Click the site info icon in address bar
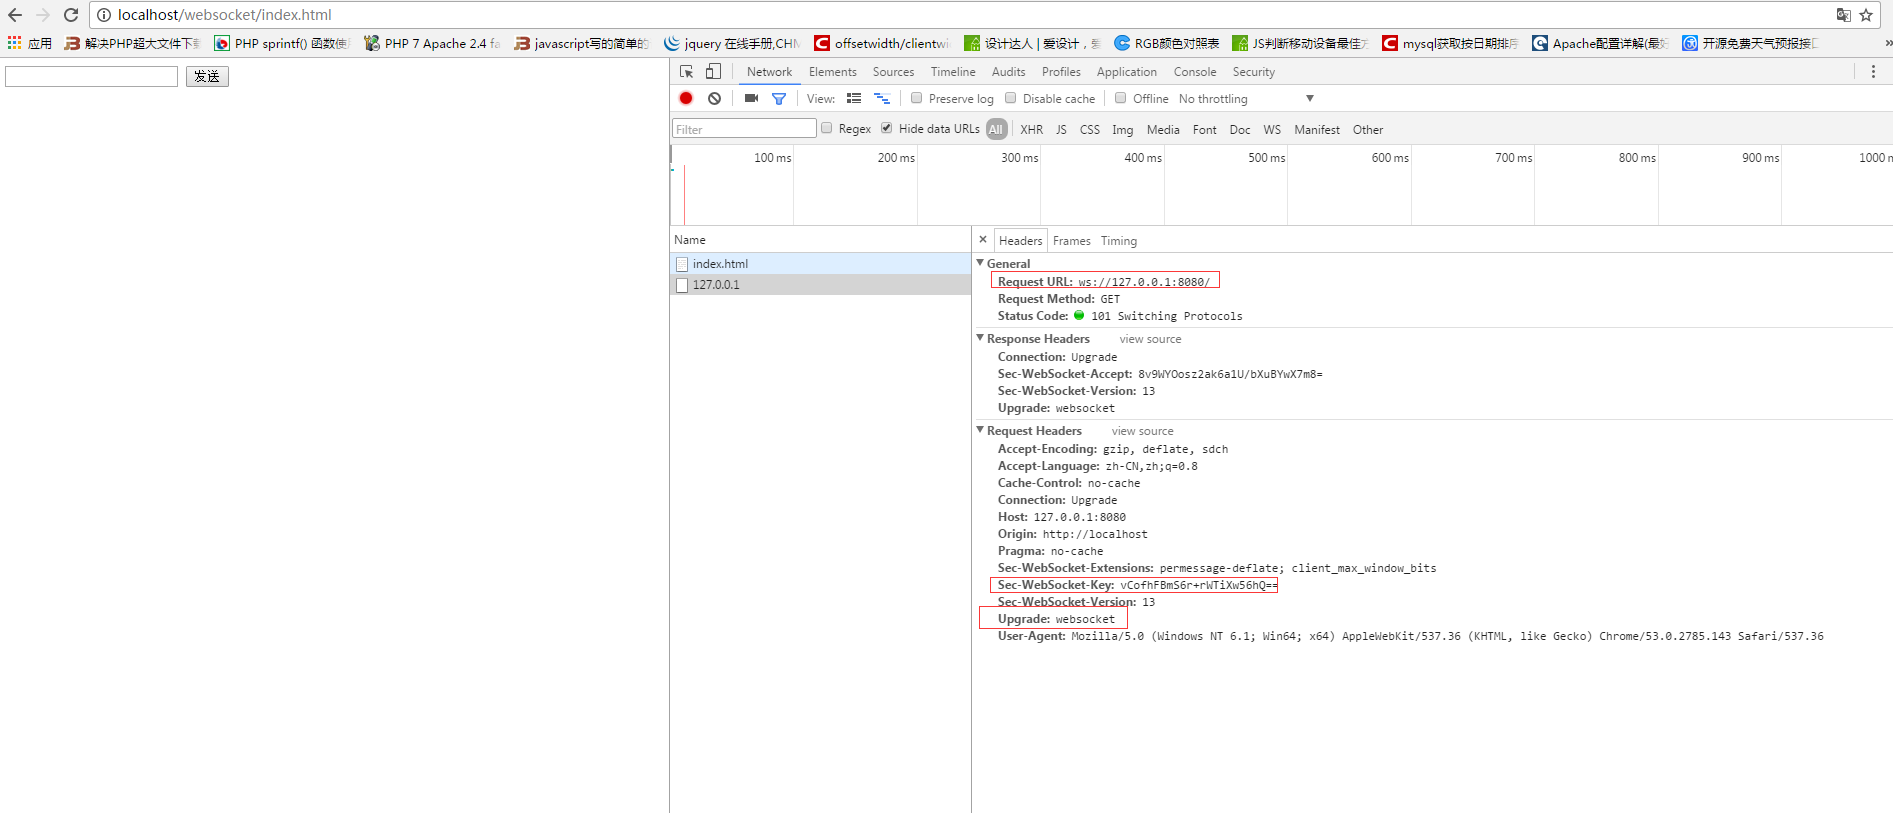This screenshot has width=1893, height=813. coord(104,15)
